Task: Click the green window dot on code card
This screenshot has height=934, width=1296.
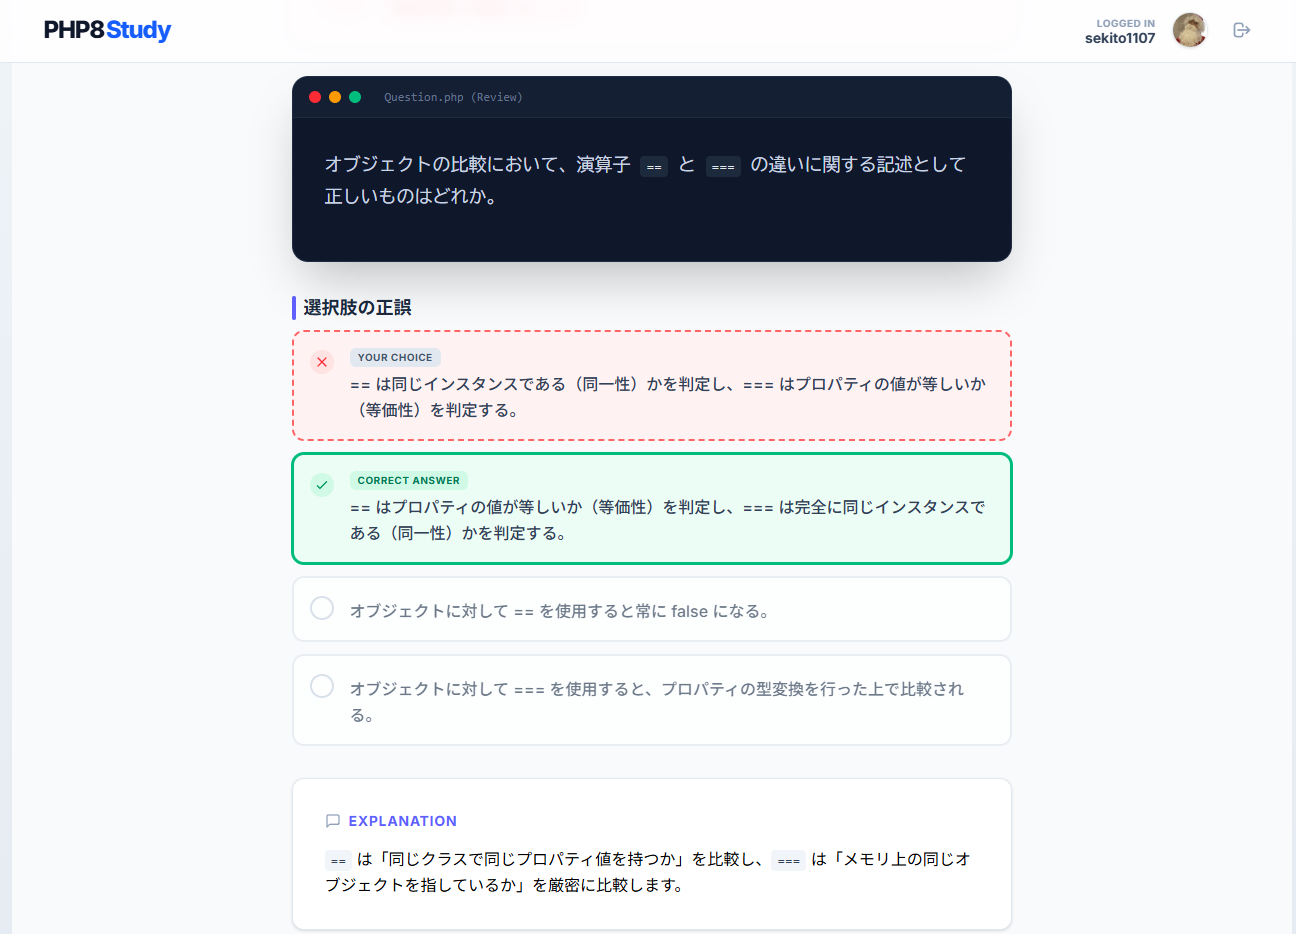Action: 355,97
